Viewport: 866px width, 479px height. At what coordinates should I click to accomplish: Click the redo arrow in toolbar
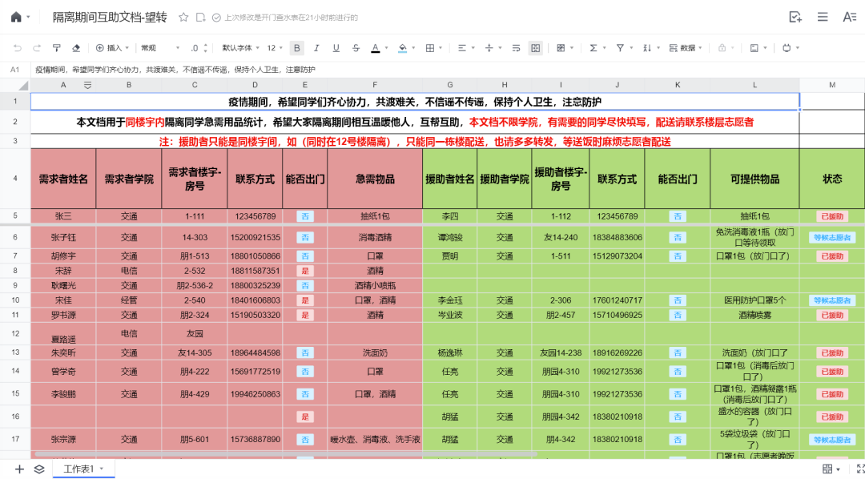click(36, 47)
